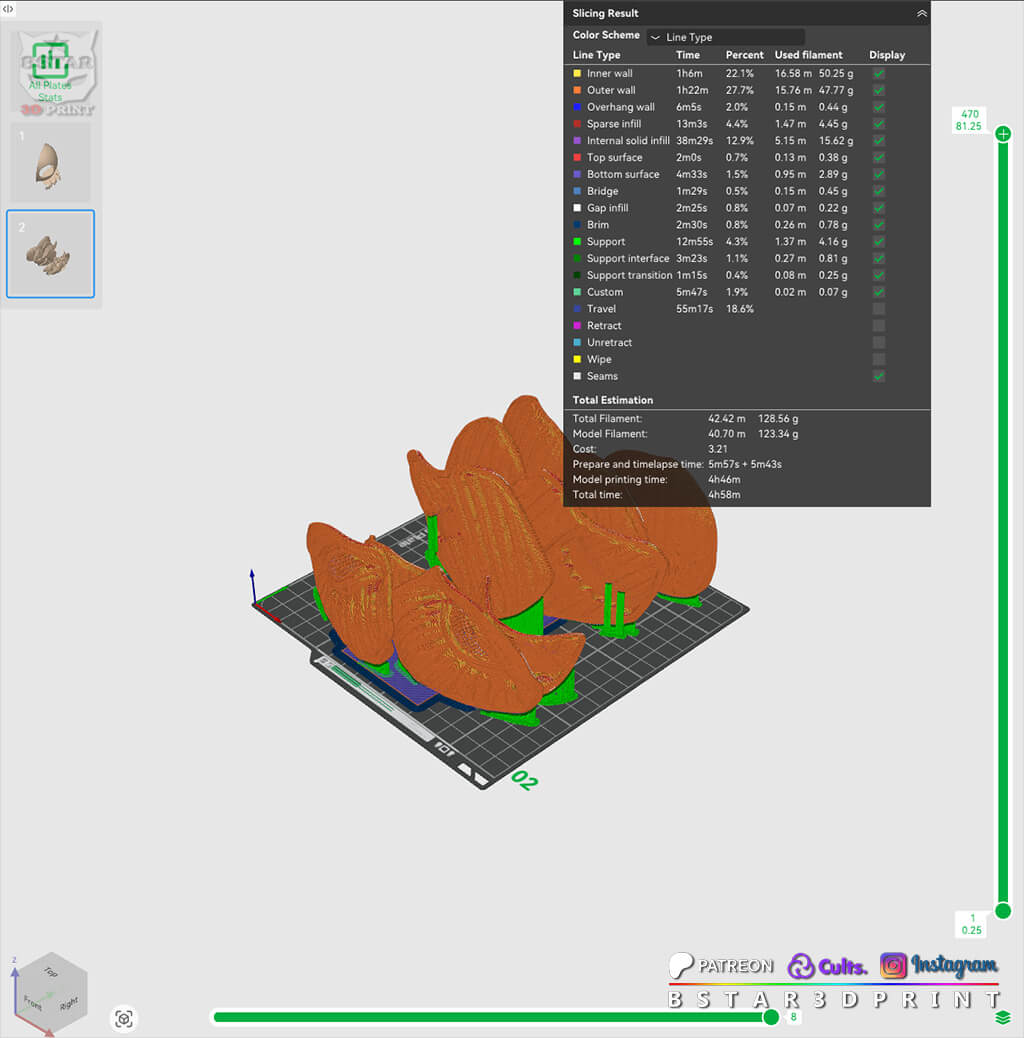Click the 'Top surface' row label
The image size is (1024, 1038).
tap(614, 158)
